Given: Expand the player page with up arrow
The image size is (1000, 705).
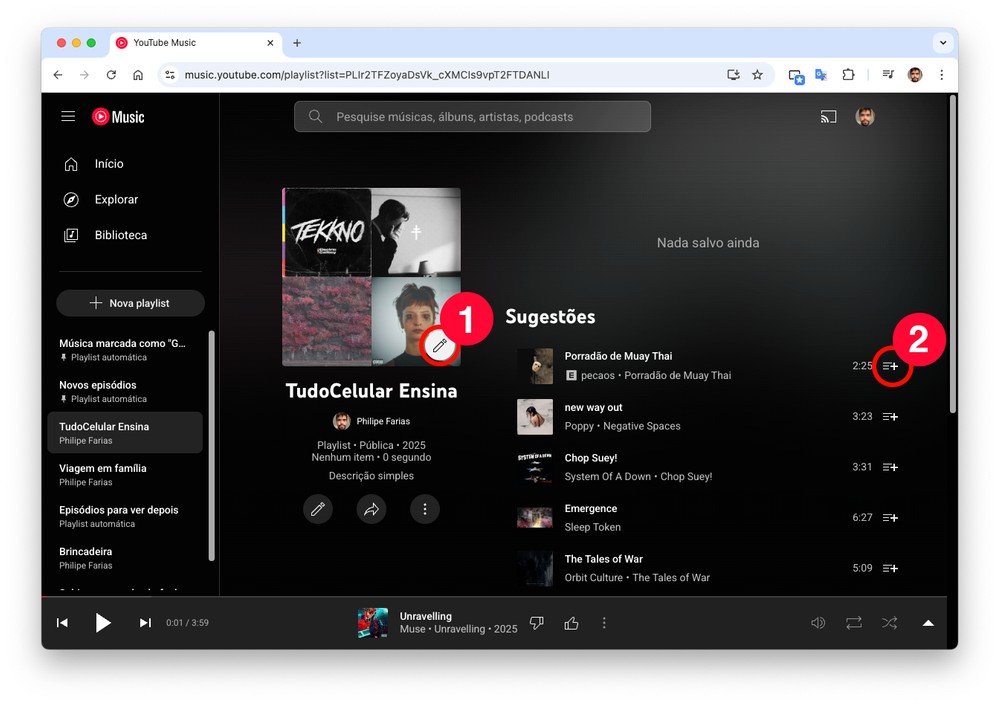Looking at the screenshot, I should (928, 623).
